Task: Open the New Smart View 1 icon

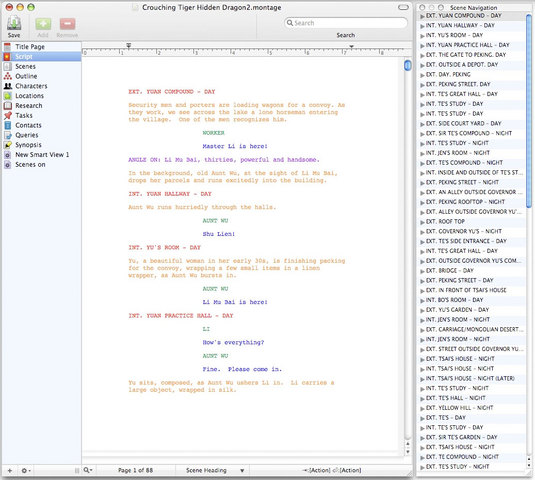Action: 7,155
